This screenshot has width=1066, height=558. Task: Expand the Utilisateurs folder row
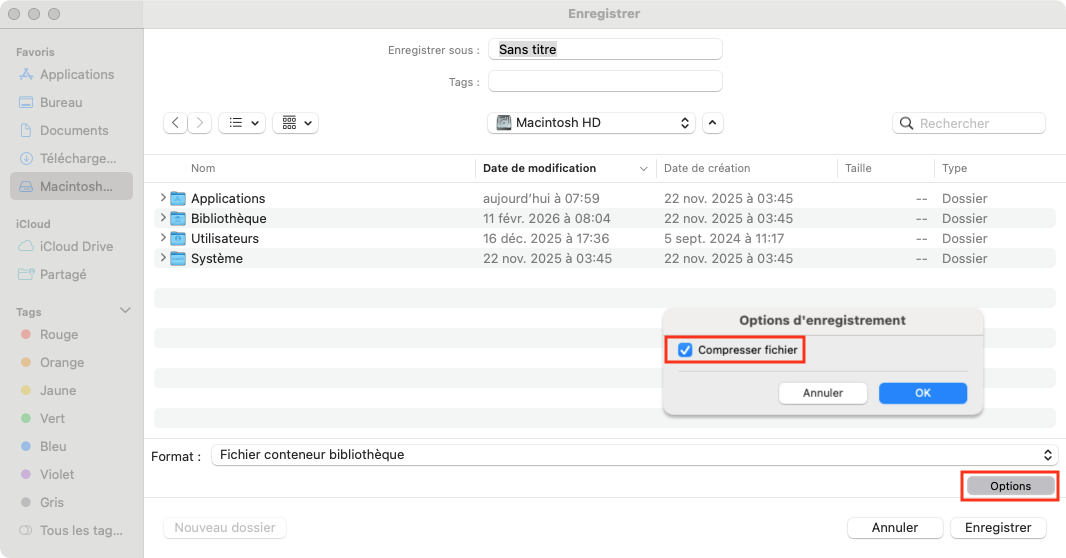pyautogui.click(x=162, y=238)
